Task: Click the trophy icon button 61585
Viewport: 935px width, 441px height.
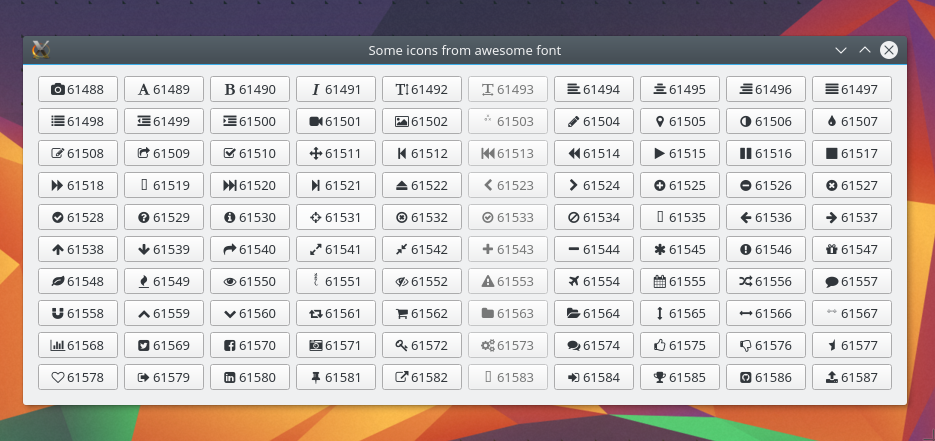Action: click(x=680, y=378)
